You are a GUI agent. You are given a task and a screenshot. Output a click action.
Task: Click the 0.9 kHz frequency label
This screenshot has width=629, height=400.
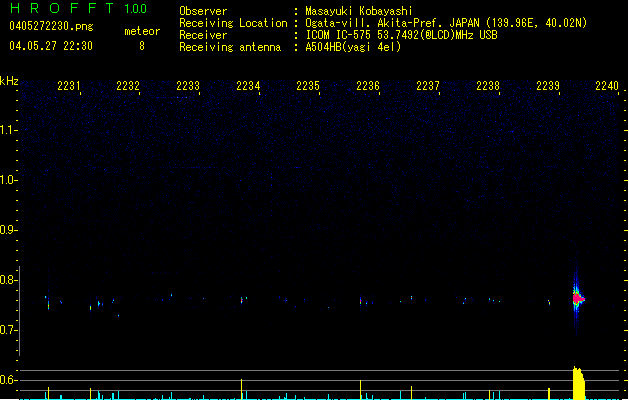(8, 230)
